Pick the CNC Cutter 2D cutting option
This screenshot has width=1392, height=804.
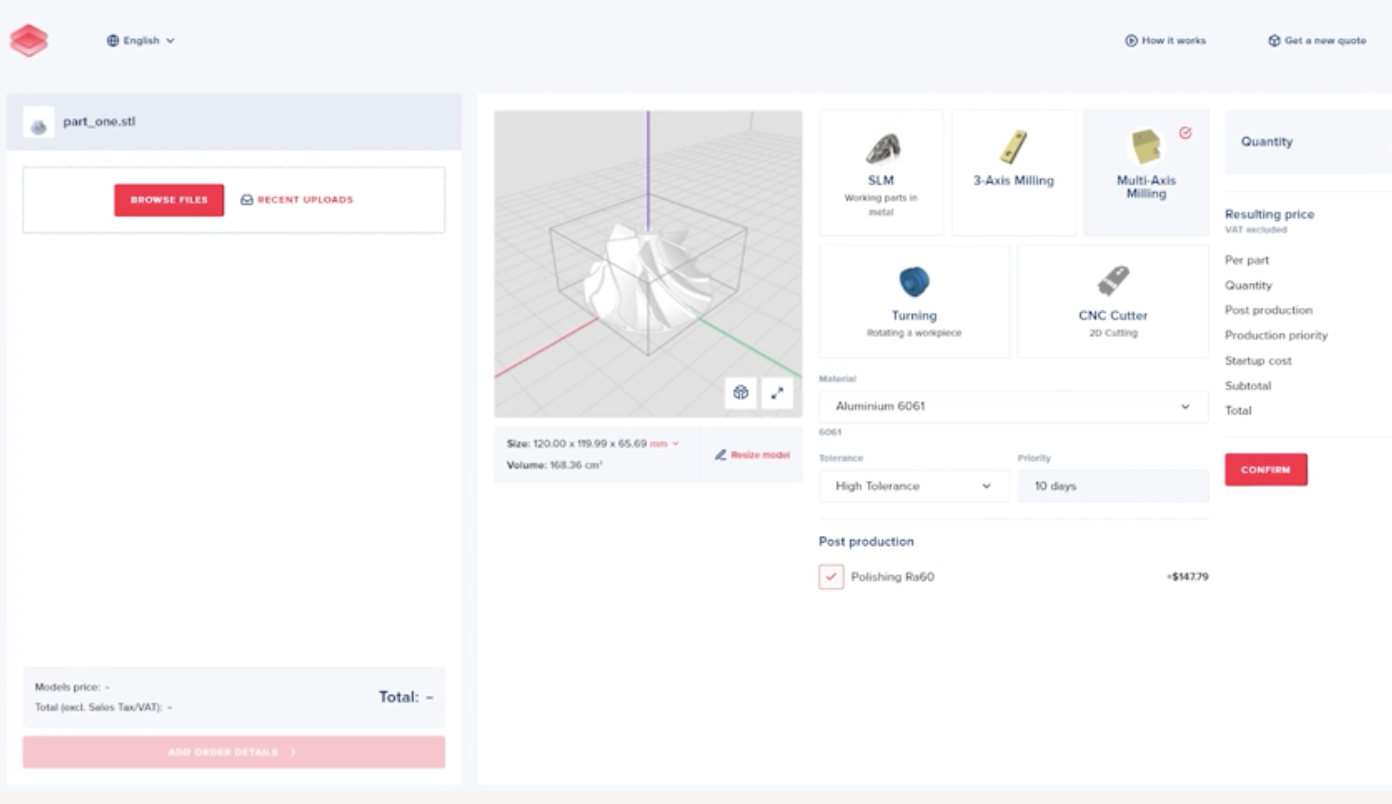(1113, 301)
